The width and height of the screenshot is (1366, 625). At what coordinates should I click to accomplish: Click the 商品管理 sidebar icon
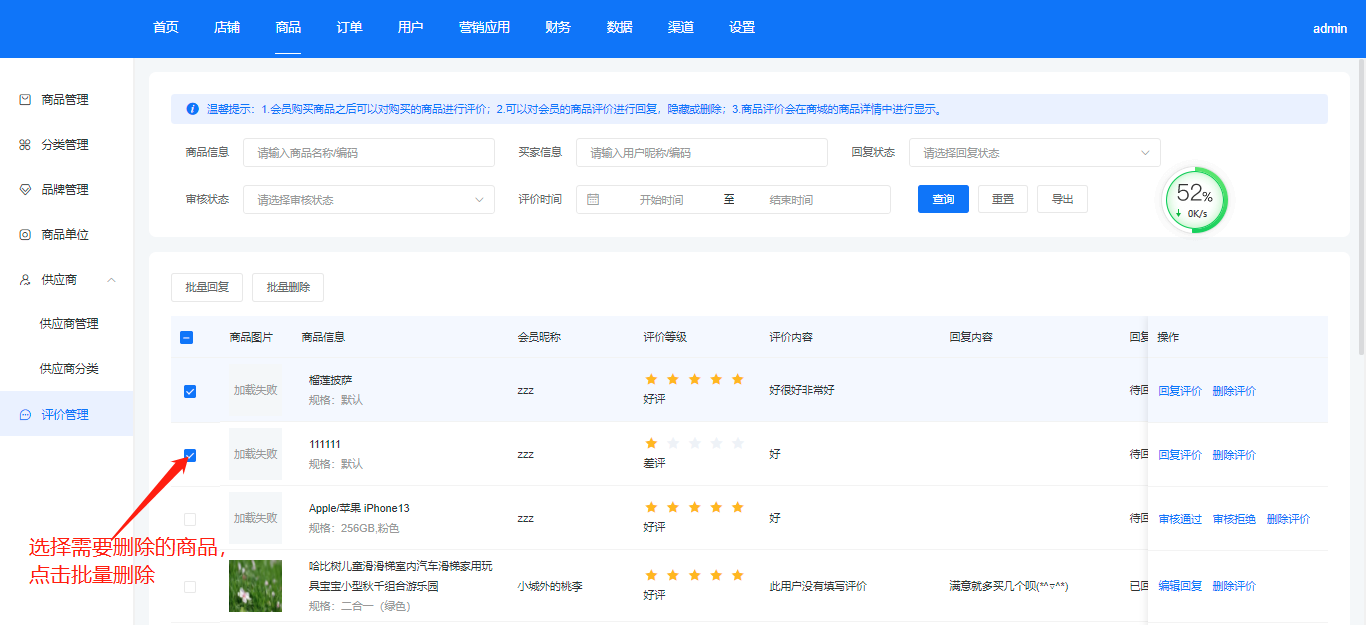point(26,100)
